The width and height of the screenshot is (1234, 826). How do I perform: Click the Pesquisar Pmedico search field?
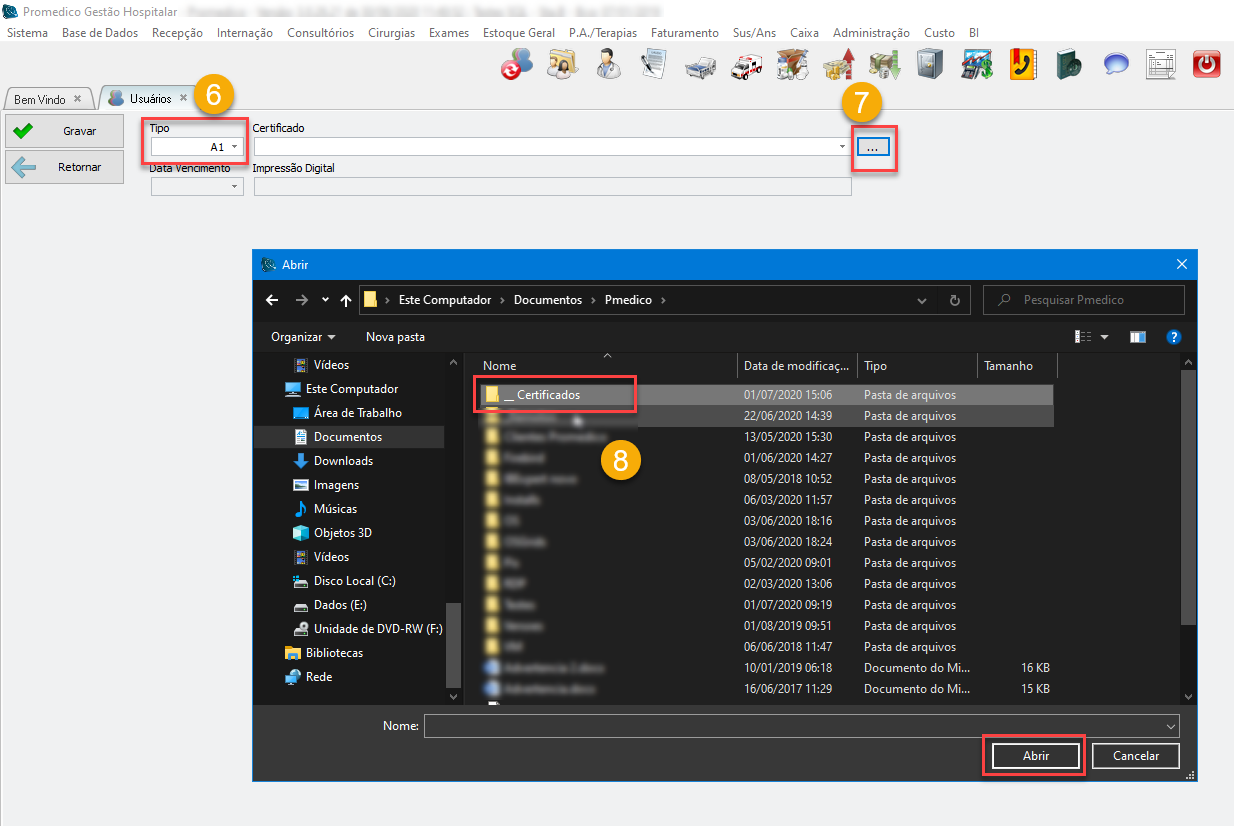[x=1092, y=300]
